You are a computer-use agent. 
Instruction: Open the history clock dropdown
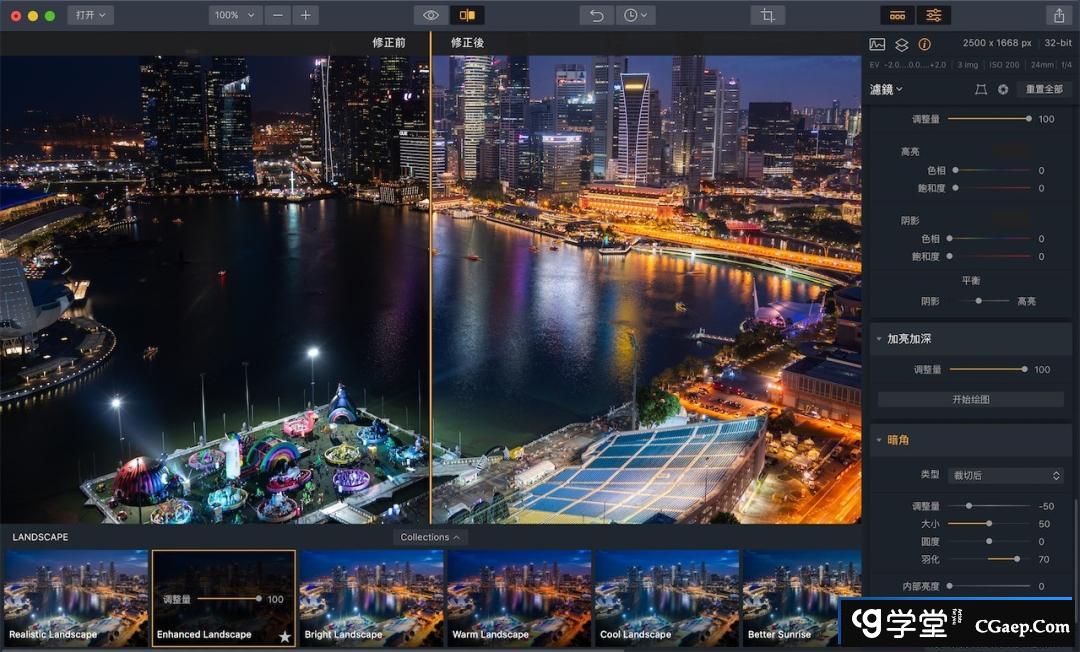click(x=635, y=15)
